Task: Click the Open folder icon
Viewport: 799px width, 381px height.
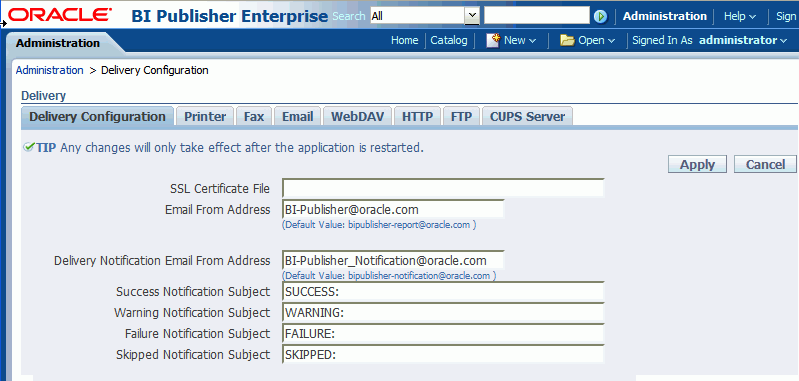Action: 567,40
